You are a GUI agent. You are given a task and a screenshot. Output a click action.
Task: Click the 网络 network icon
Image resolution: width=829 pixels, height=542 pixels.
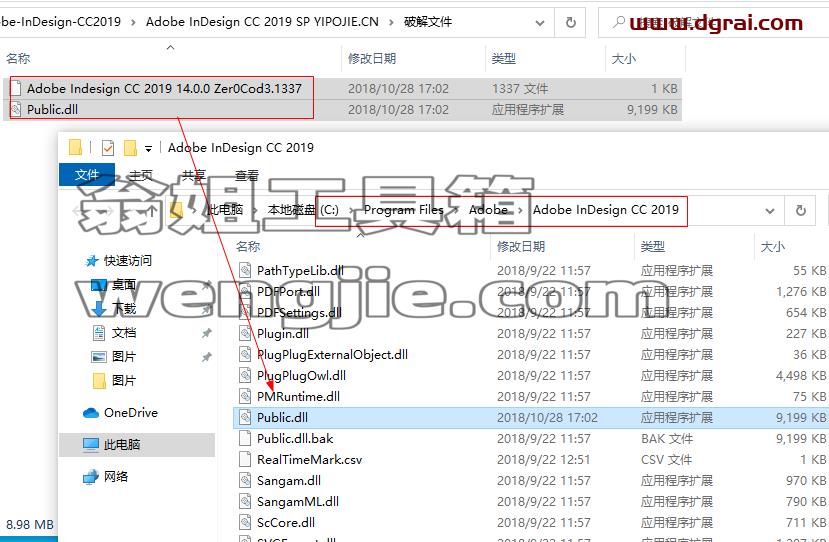tap(91, 477)
